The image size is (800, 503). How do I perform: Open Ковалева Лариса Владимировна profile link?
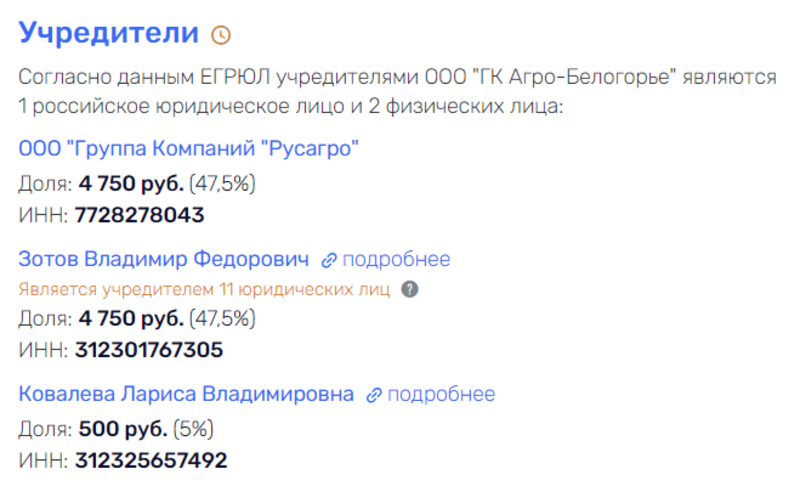[186, 394]
